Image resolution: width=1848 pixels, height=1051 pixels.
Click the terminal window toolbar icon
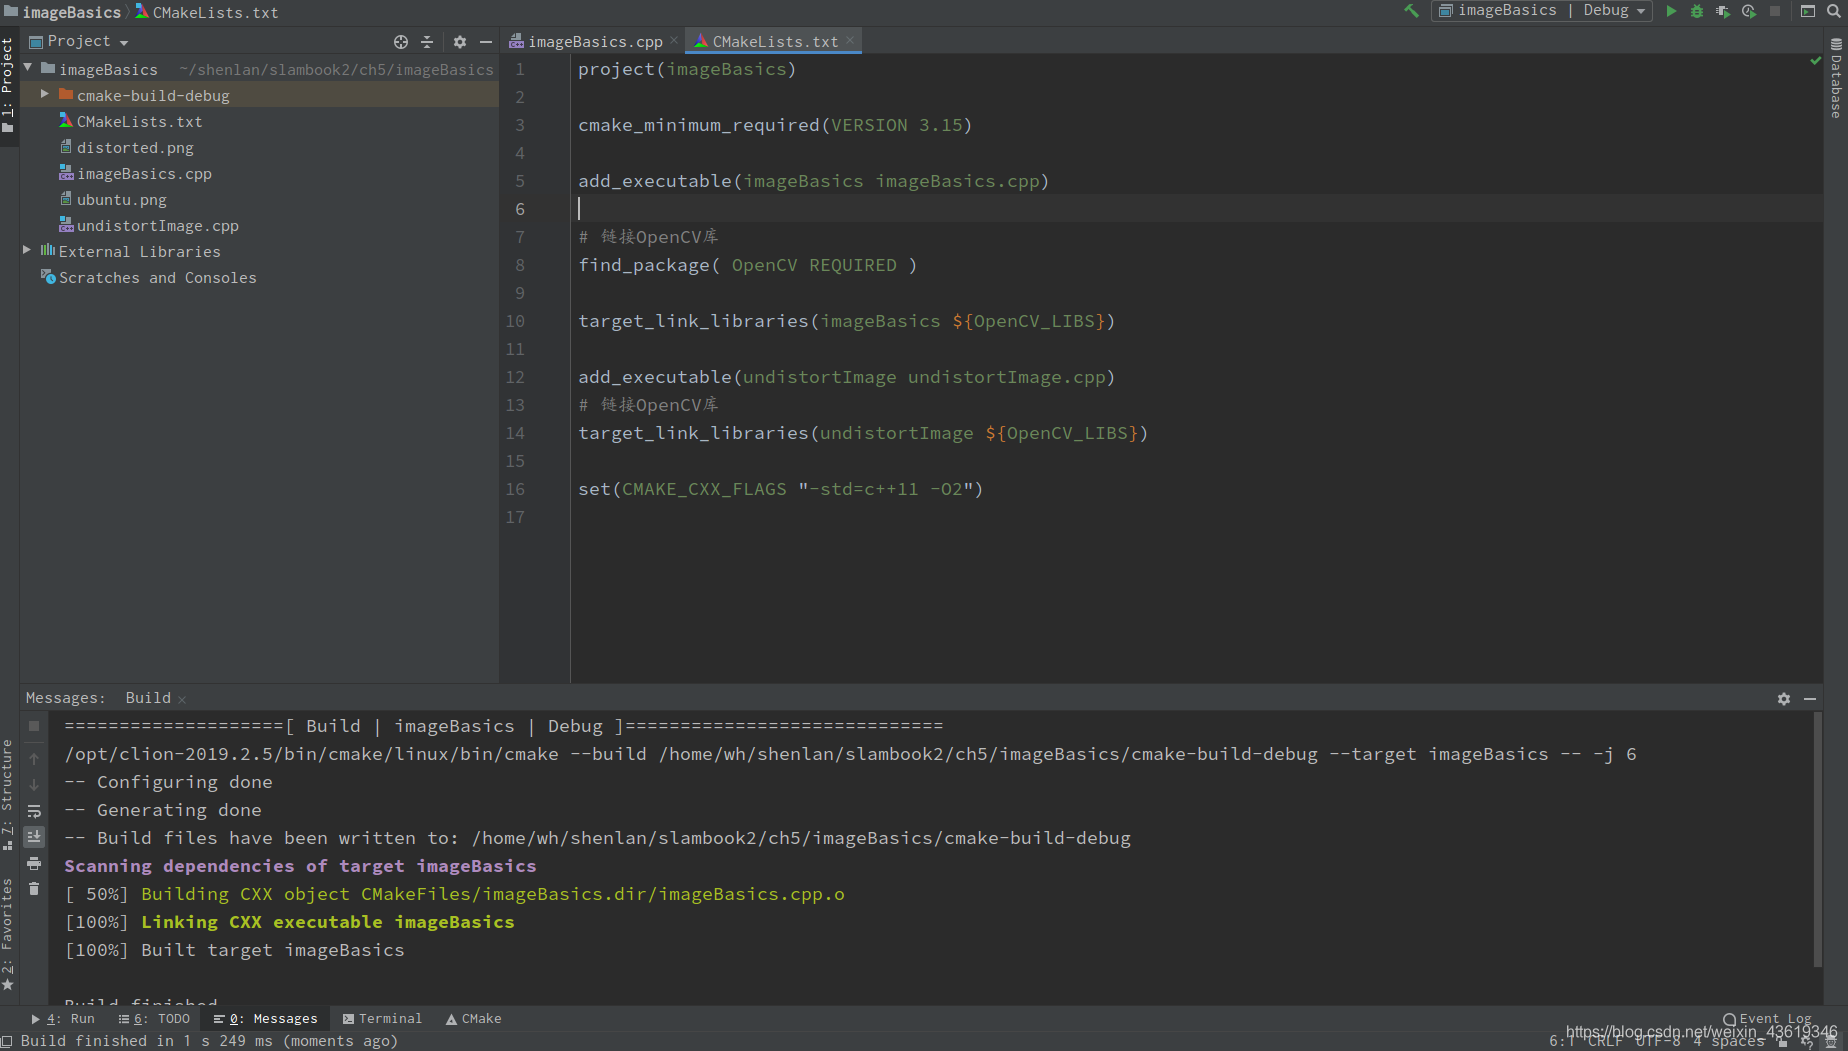pyautogui.click(x=1808, y=11)
